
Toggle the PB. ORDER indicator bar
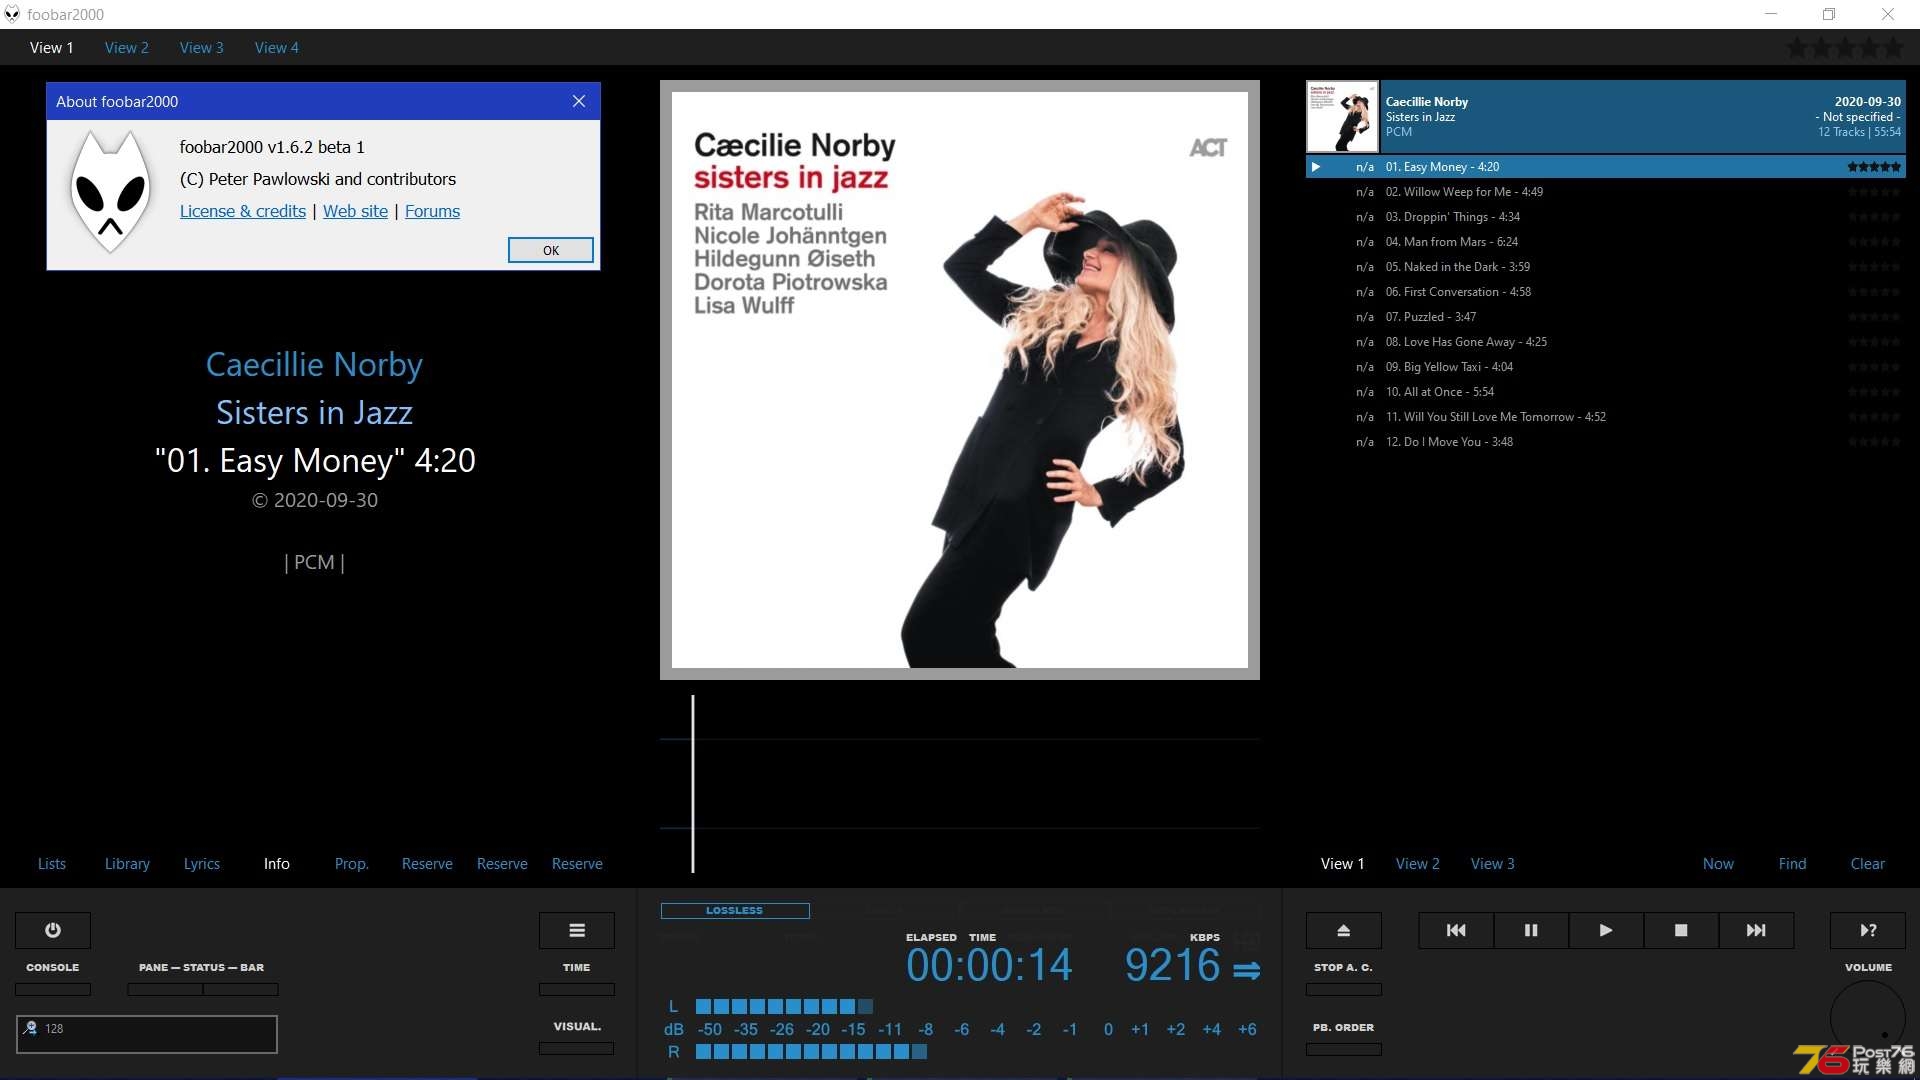click(x=1344, y=1049)
